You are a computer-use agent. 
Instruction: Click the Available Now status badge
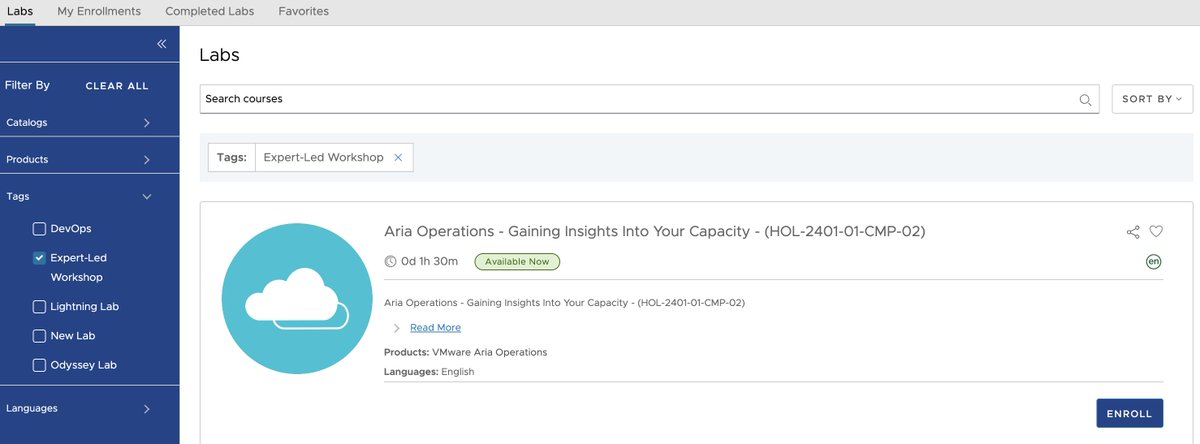tap(517, 262)
